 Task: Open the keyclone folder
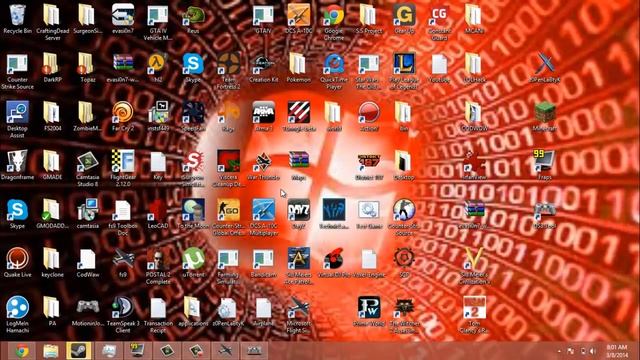click(52, 262)
